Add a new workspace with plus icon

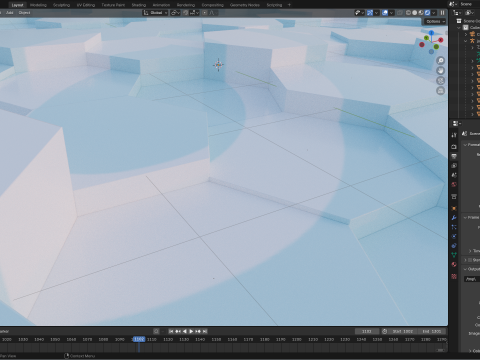(x=289, y=5)
